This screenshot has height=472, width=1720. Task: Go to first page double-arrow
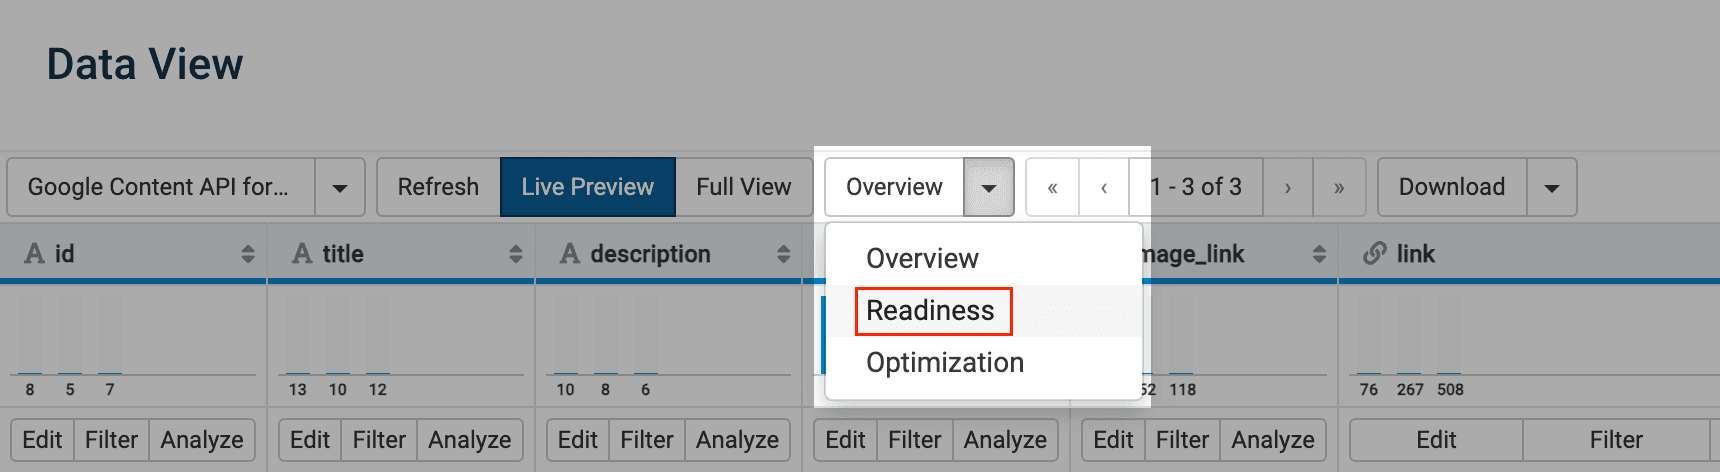1052,187
